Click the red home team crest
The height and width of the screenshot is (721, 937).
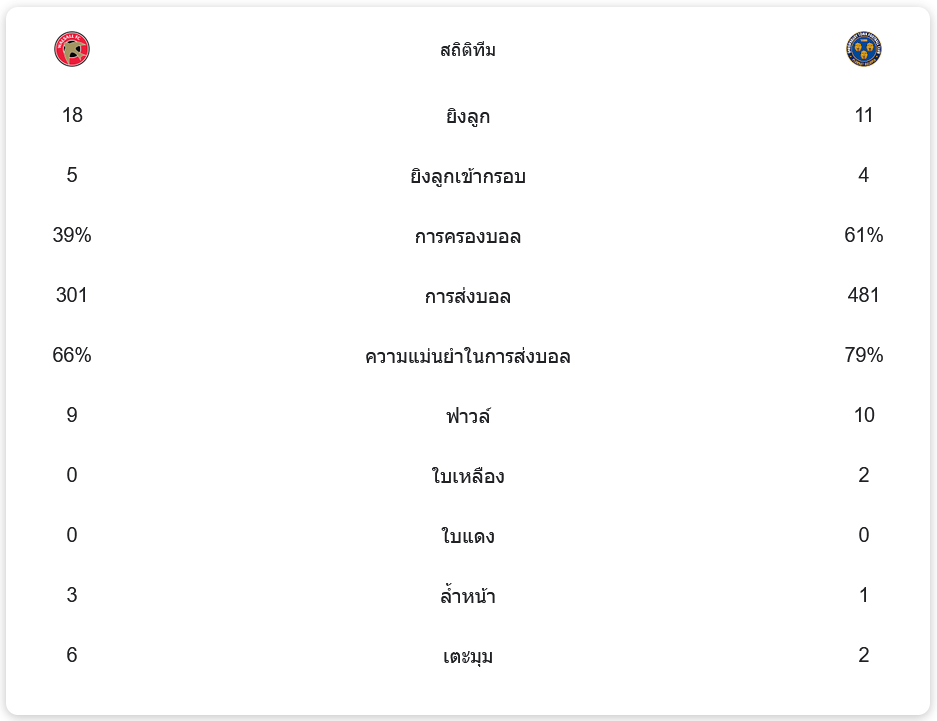tap(72, 49)
